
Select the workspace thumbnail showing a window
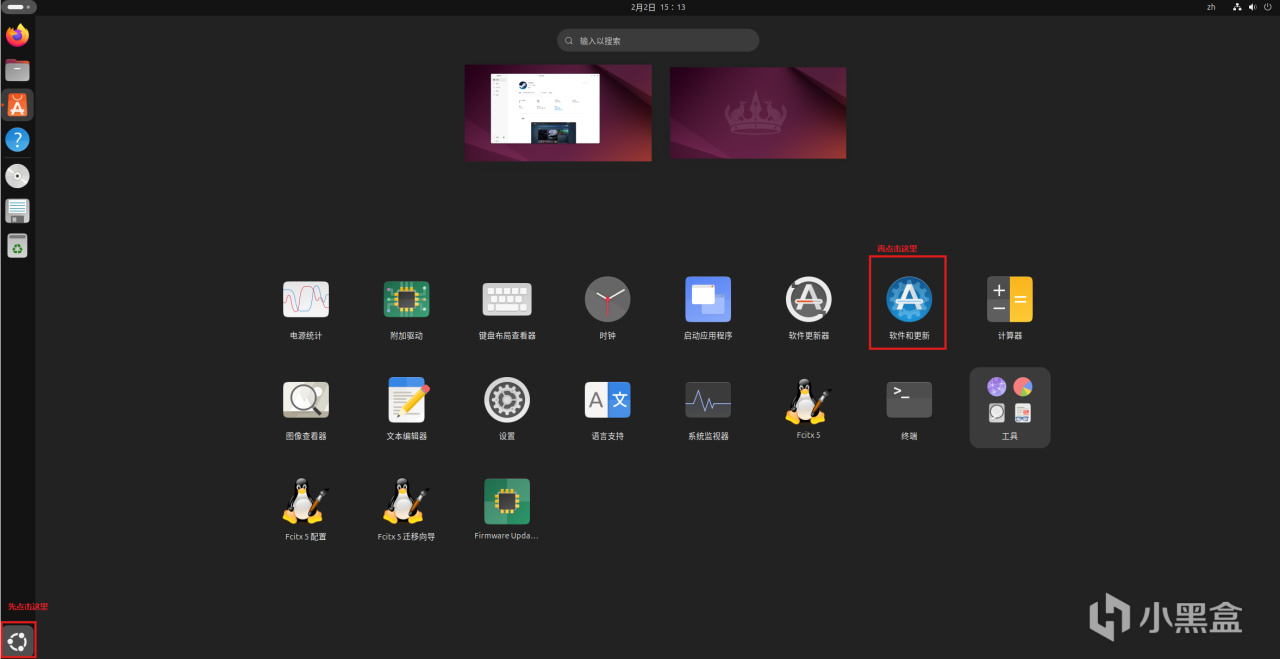pos(558,113)
